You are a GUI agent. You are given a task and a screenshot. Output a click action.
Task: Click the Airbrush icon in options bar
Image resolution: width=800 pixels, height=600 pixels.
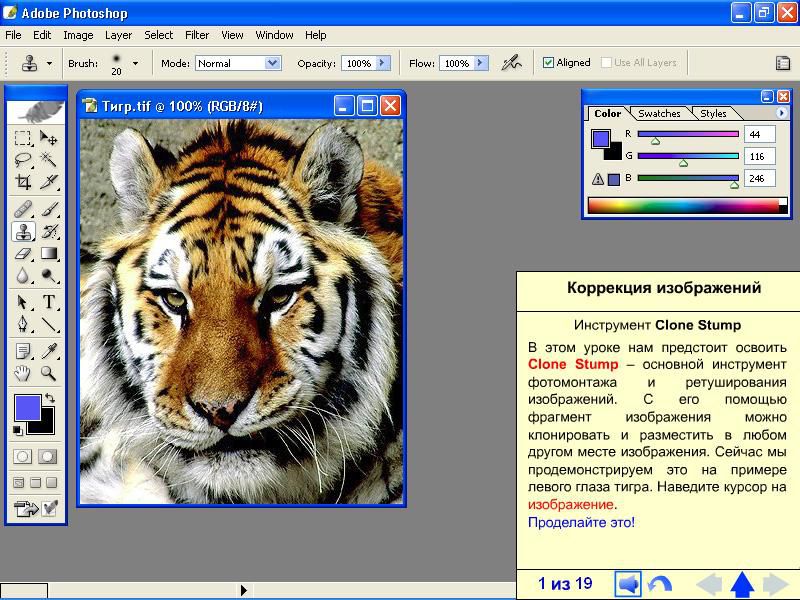tap(512, 63)
